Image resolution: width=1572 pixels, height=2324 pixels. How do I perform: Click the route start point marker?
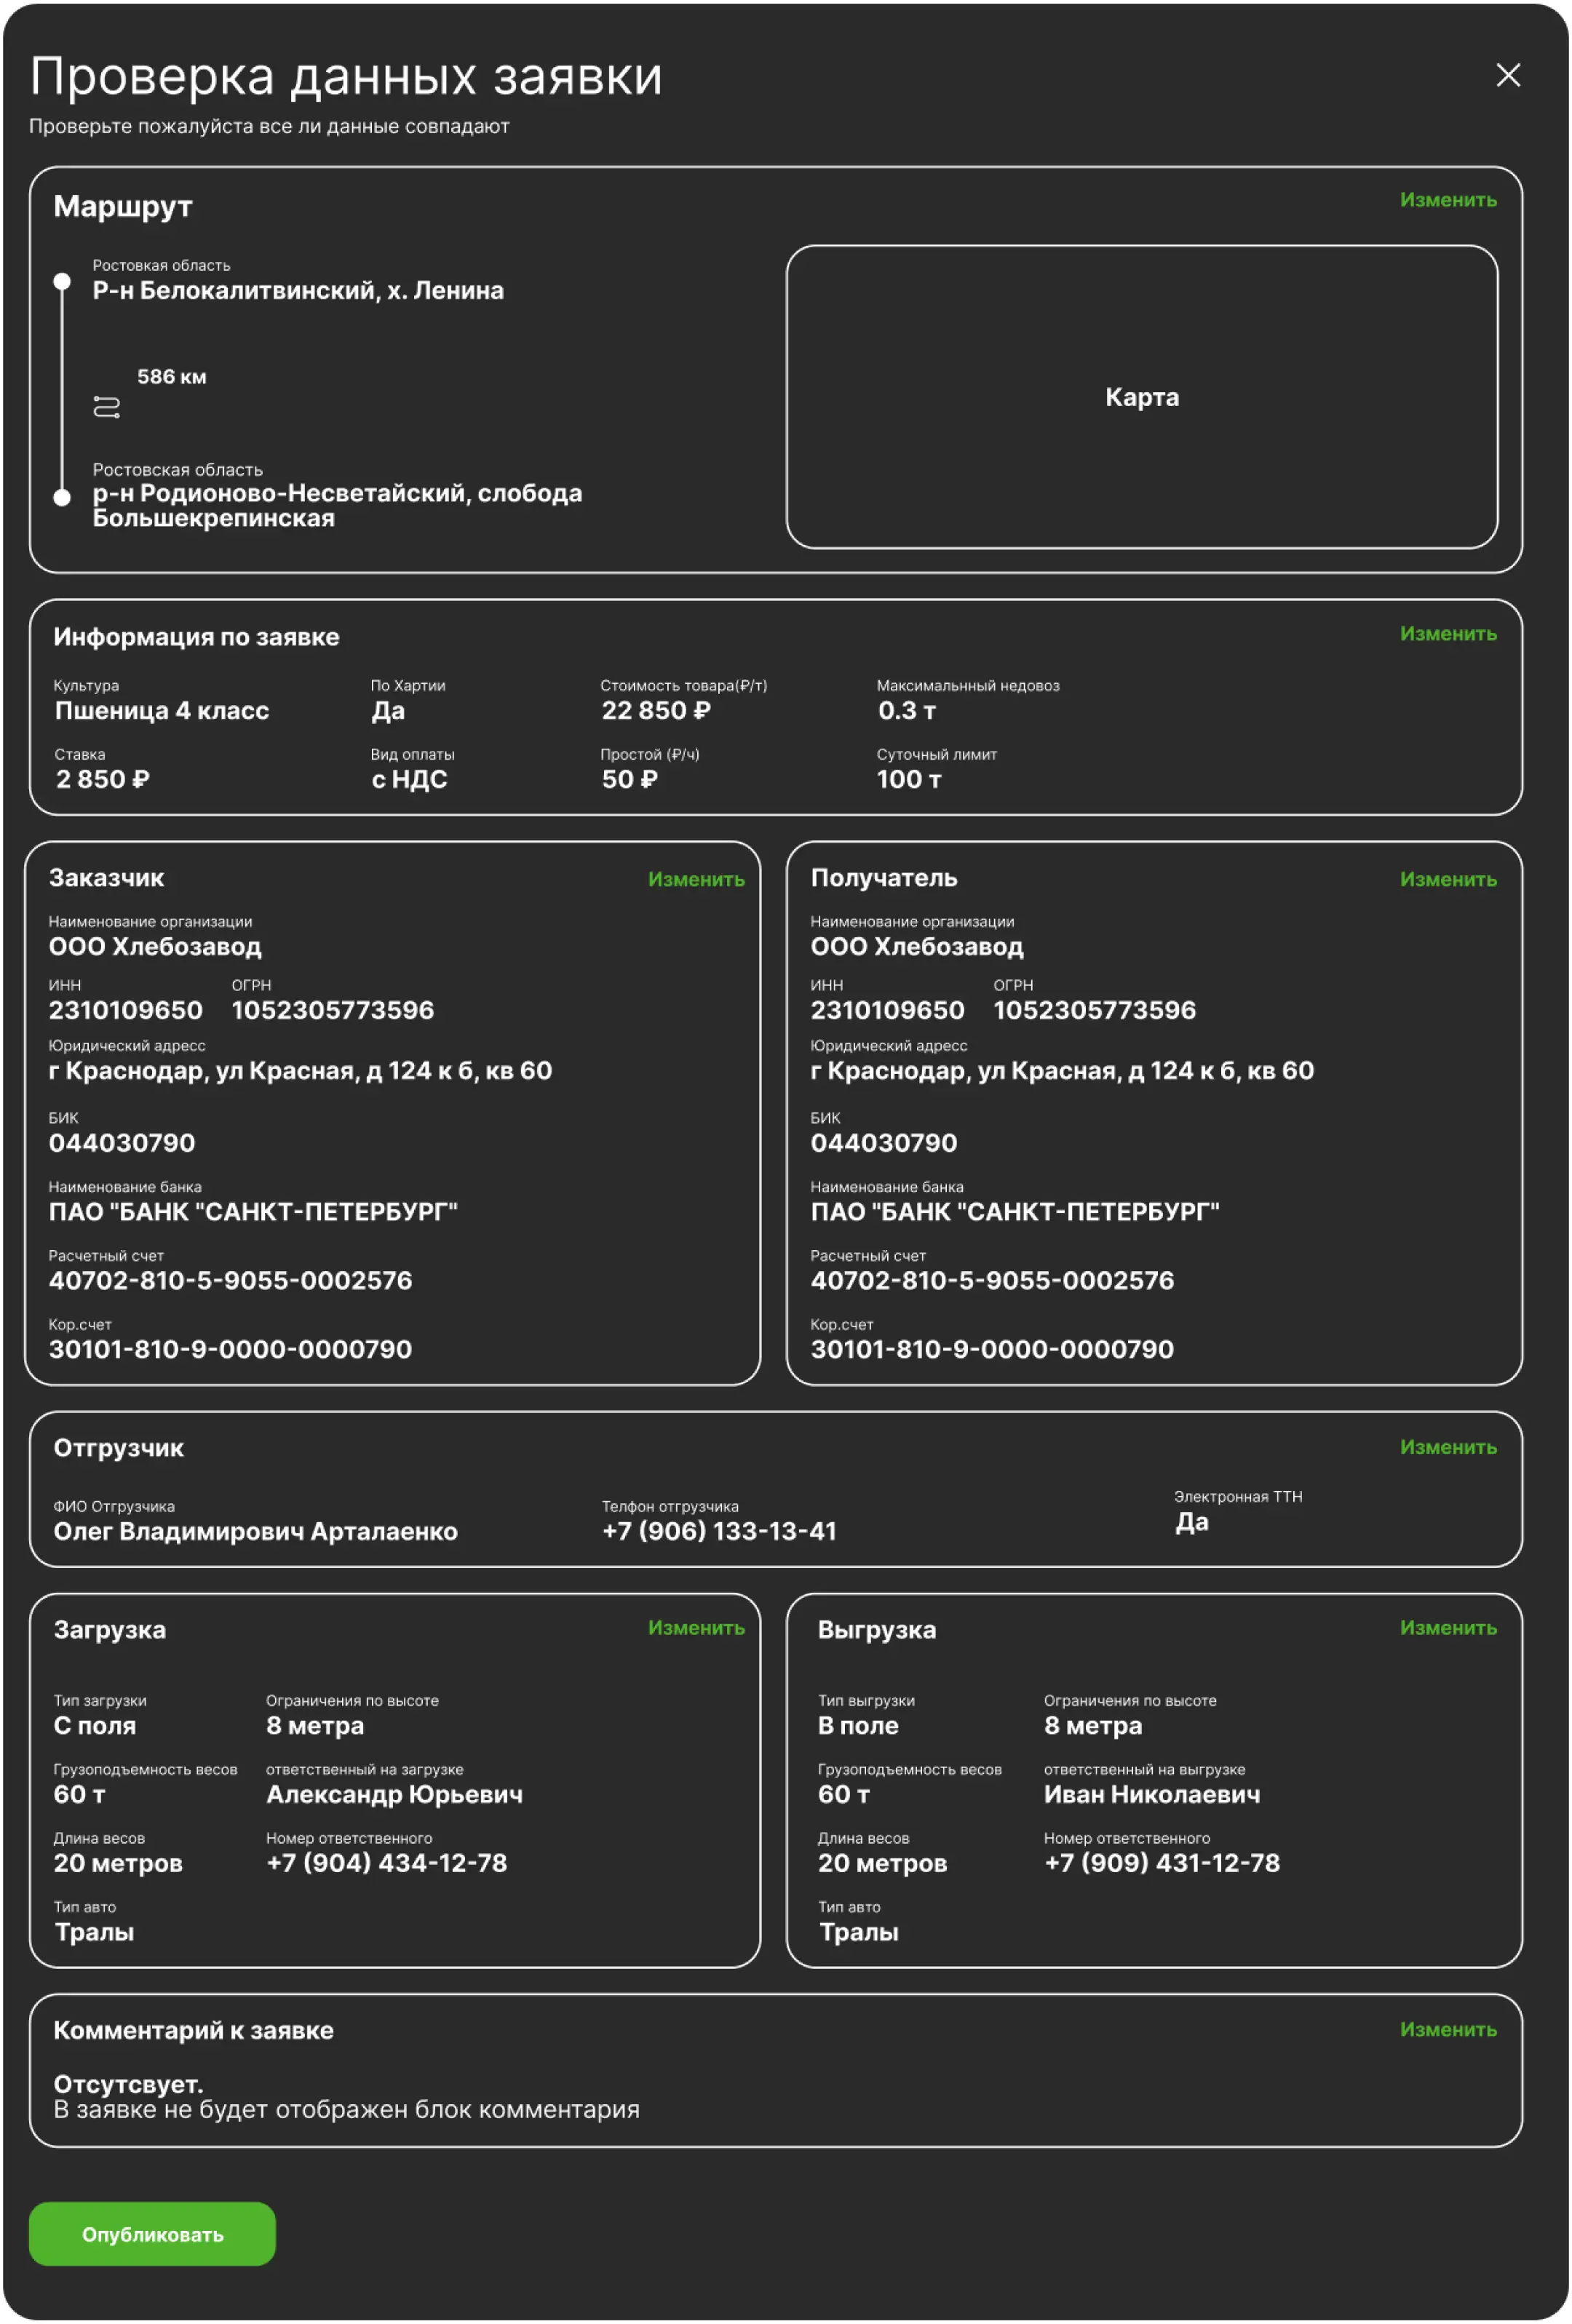coord(62,282)
